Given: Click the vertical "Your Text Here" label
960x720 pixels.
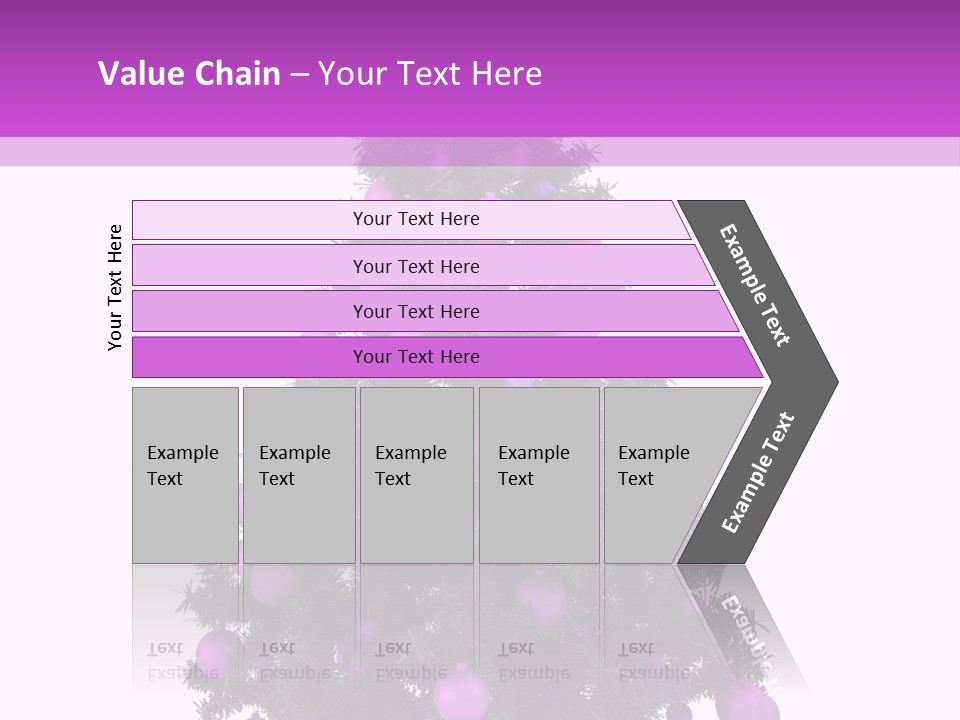Looking at the screenshot, I should (116, 287).
